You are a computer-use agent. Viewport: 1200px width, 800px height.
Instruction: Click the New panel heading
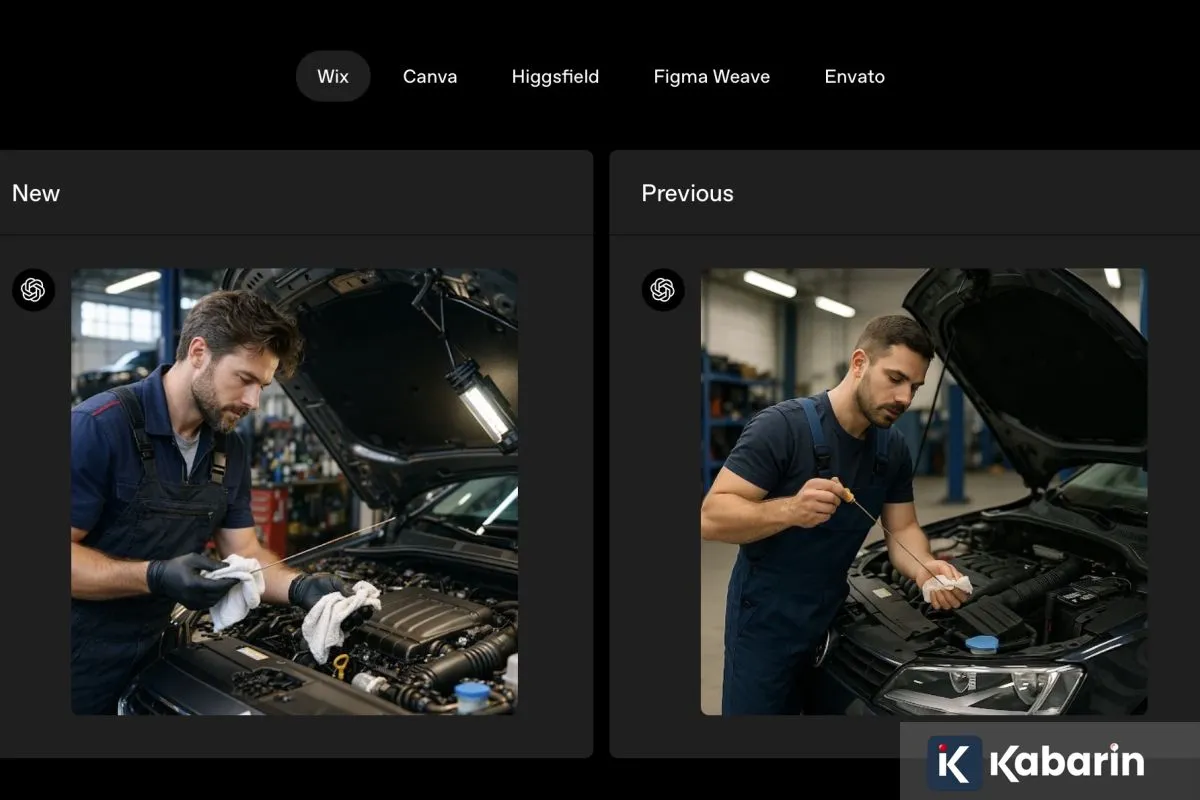pos(36,194)
